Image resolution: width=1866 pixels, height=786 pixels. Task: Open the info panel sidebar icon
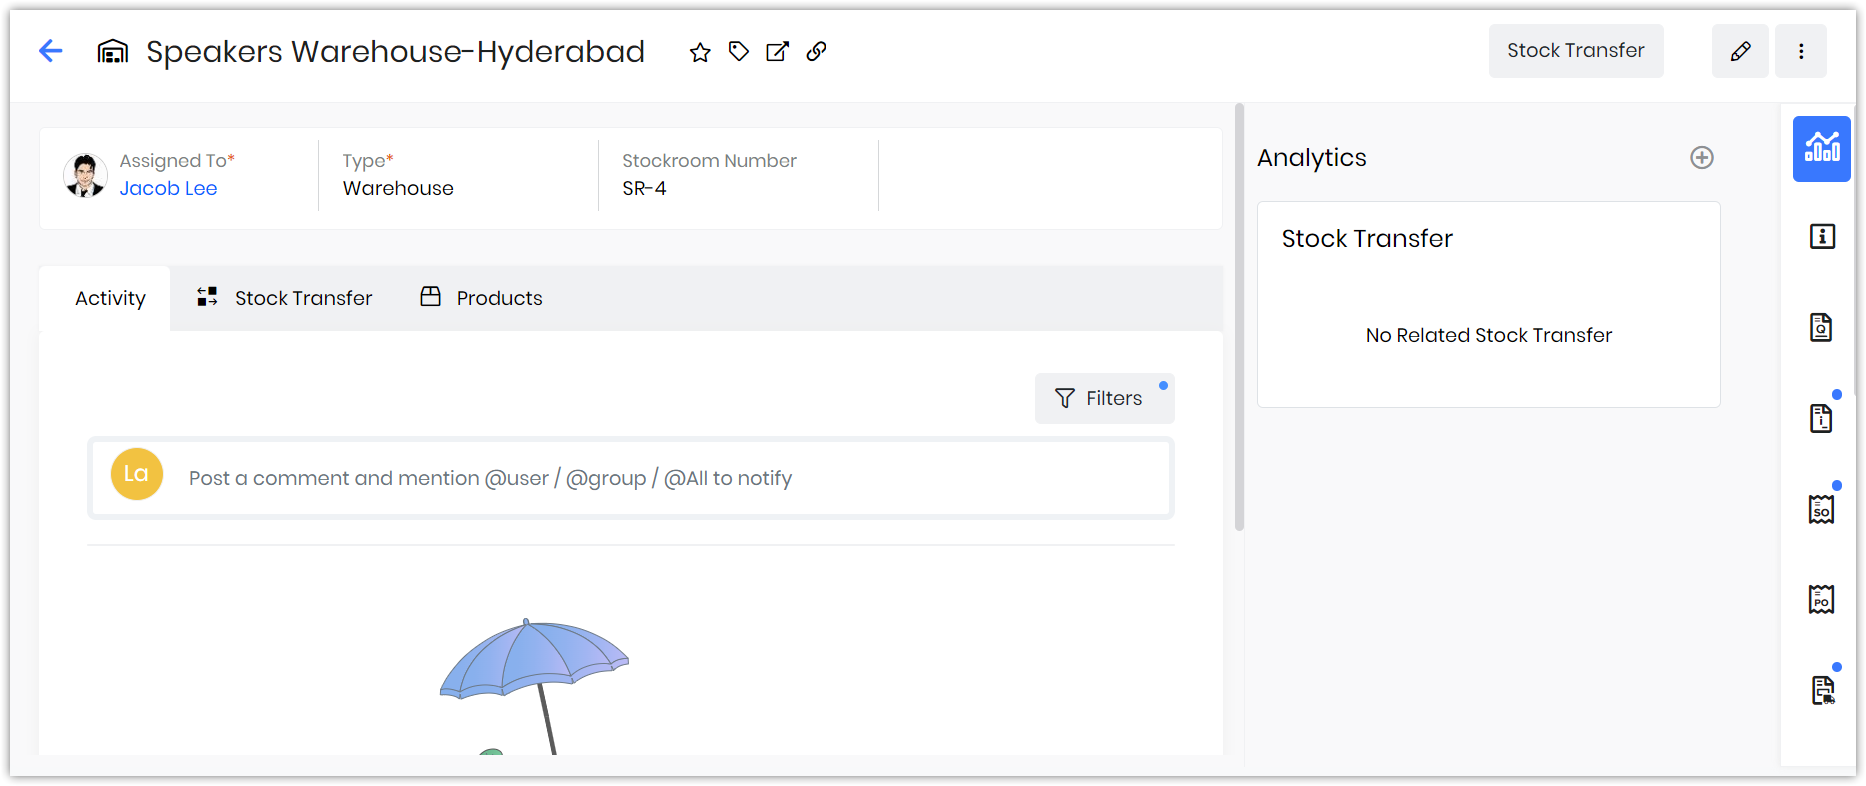[x=1822, y=237]
